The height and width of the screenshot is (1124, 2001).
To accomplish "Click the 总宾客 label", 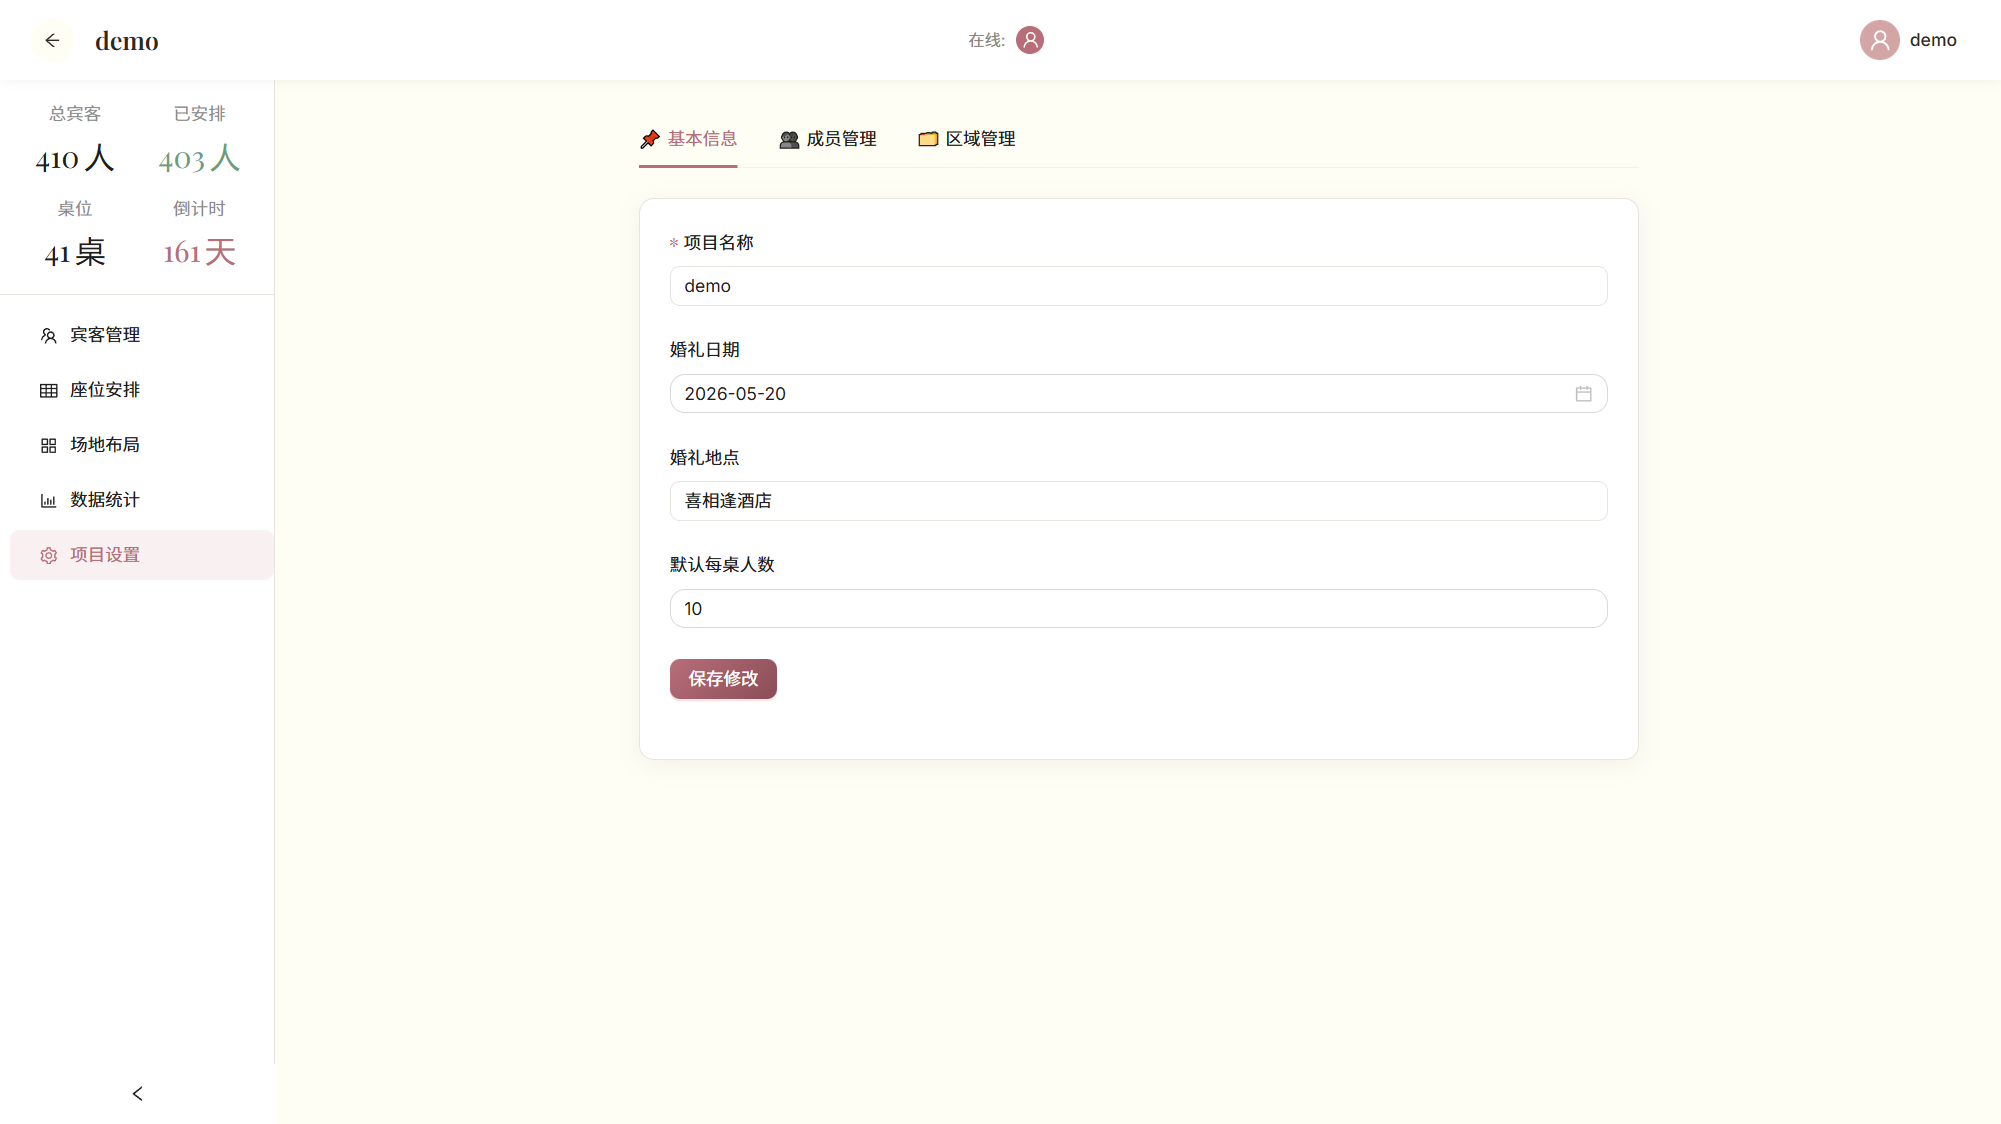I will click(75, 114).
